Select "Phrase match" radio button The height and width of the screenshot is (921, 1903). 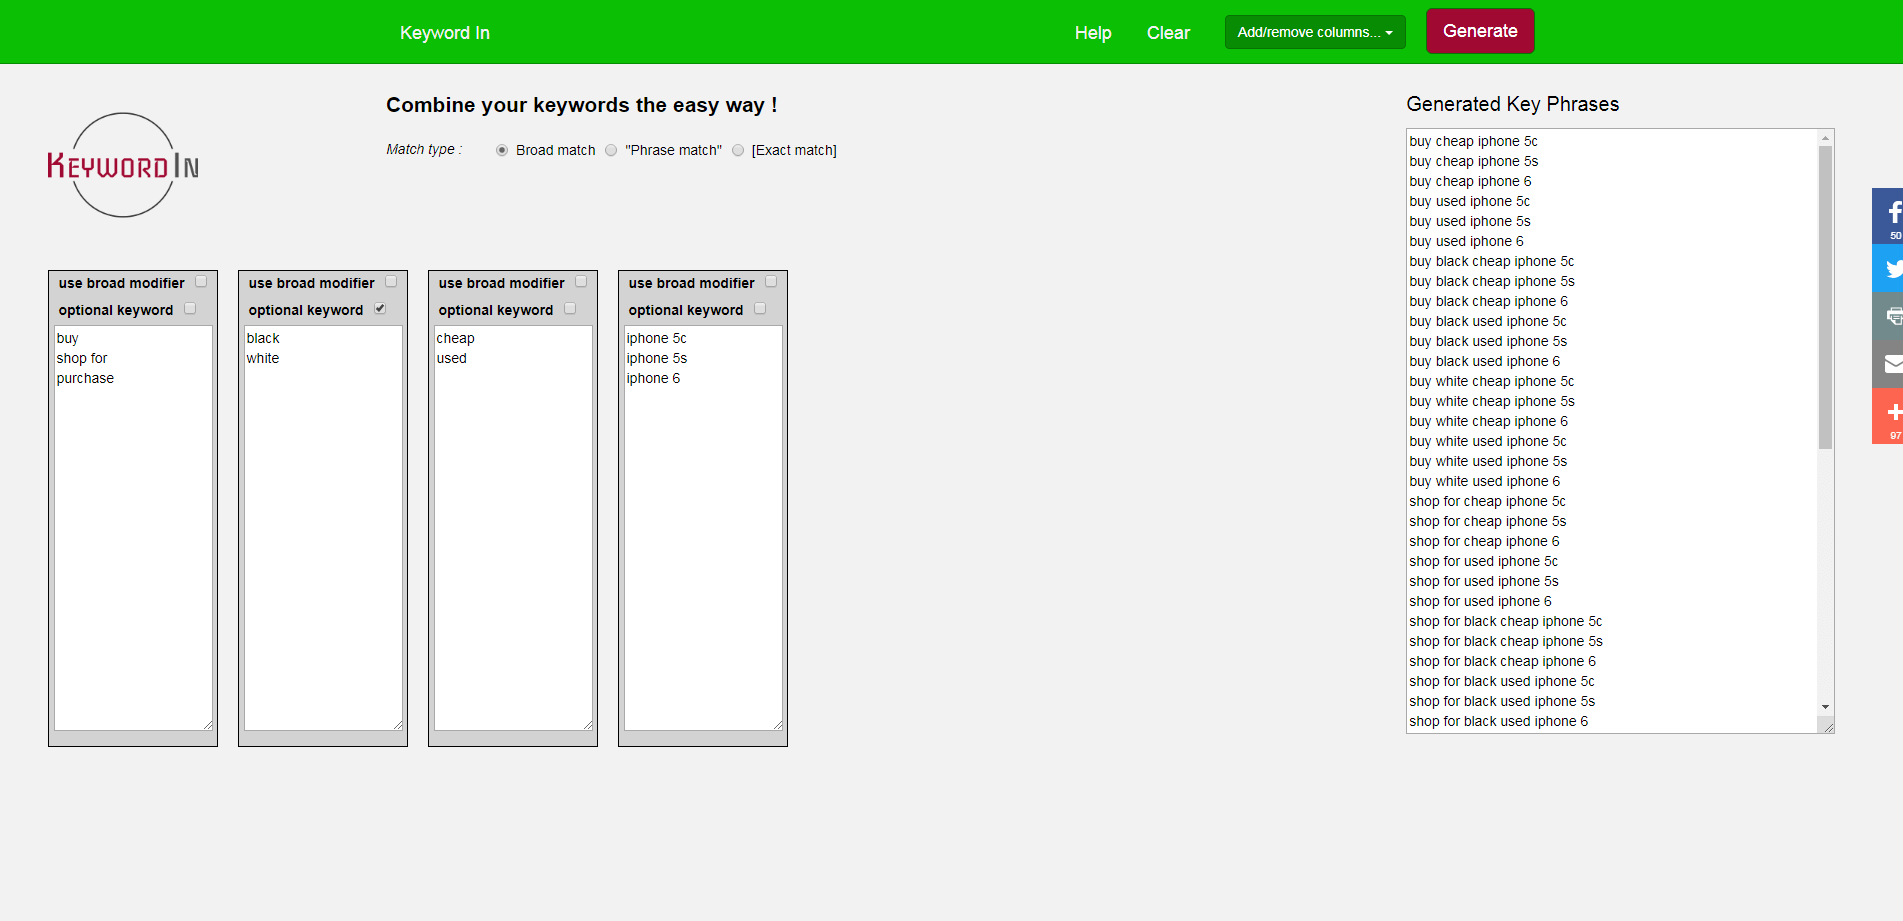pyautogui.click(x=611, y=150)
